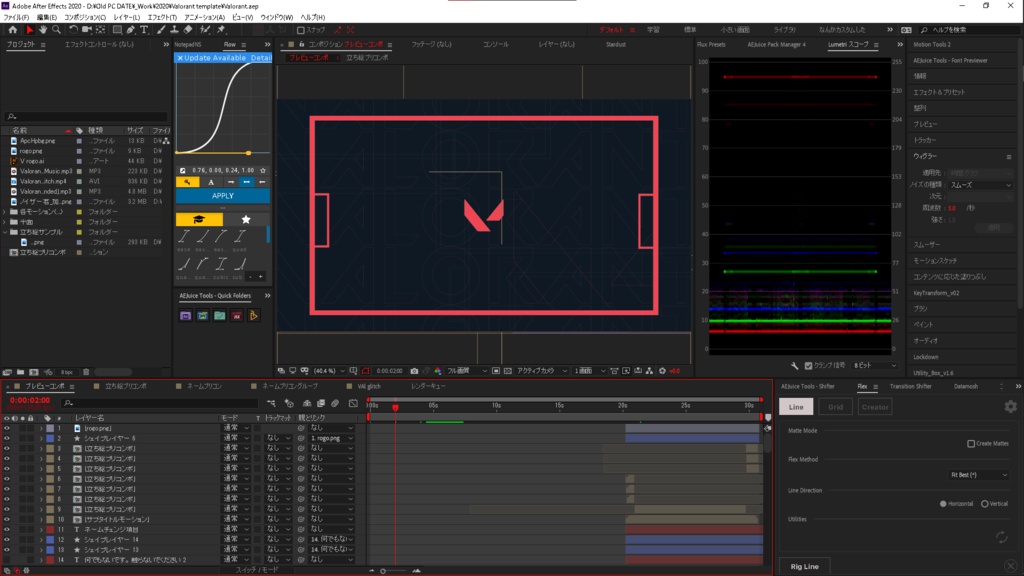Click the Grid button in Rex panel
The height and width of the screenshot is (576, 1024).
point(835,407)
